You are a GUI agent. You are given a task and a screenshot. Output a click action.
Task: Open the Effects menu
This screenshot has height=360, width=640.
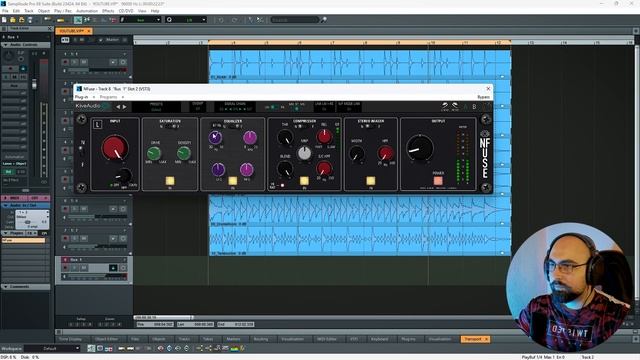tap(108, 11)
